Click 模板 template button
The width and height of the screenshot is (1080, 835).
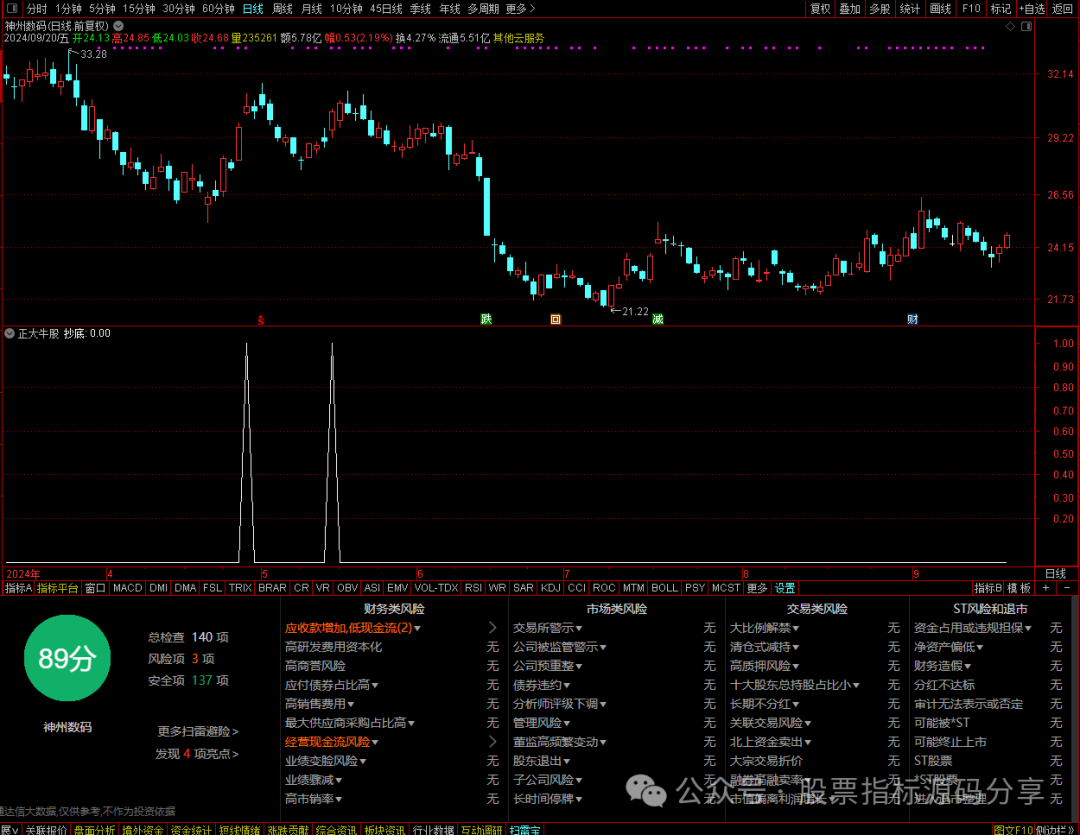(1019, 588)
